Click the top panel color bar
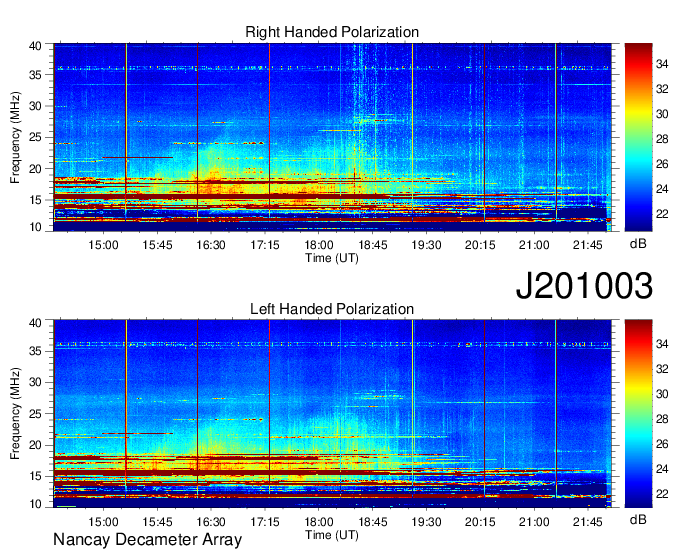 pos(638,137)
